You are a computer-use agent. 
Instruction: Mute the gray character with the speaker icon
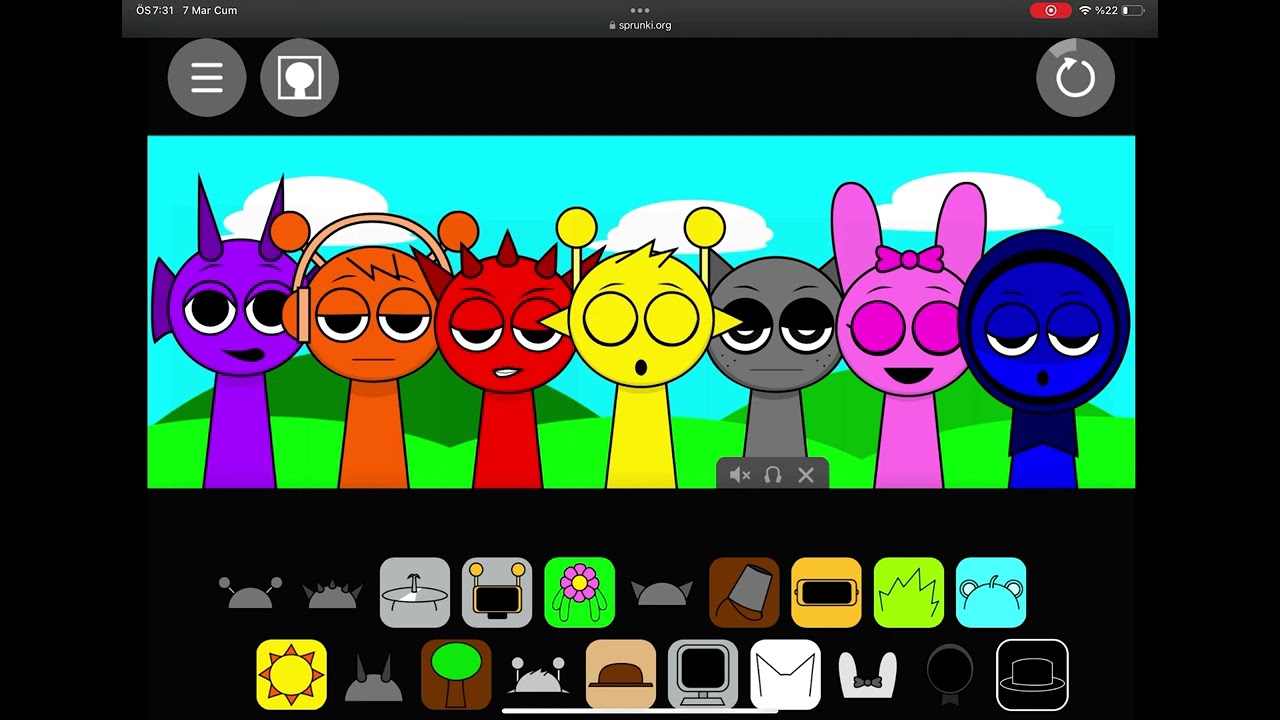click(x=740, y=475)
